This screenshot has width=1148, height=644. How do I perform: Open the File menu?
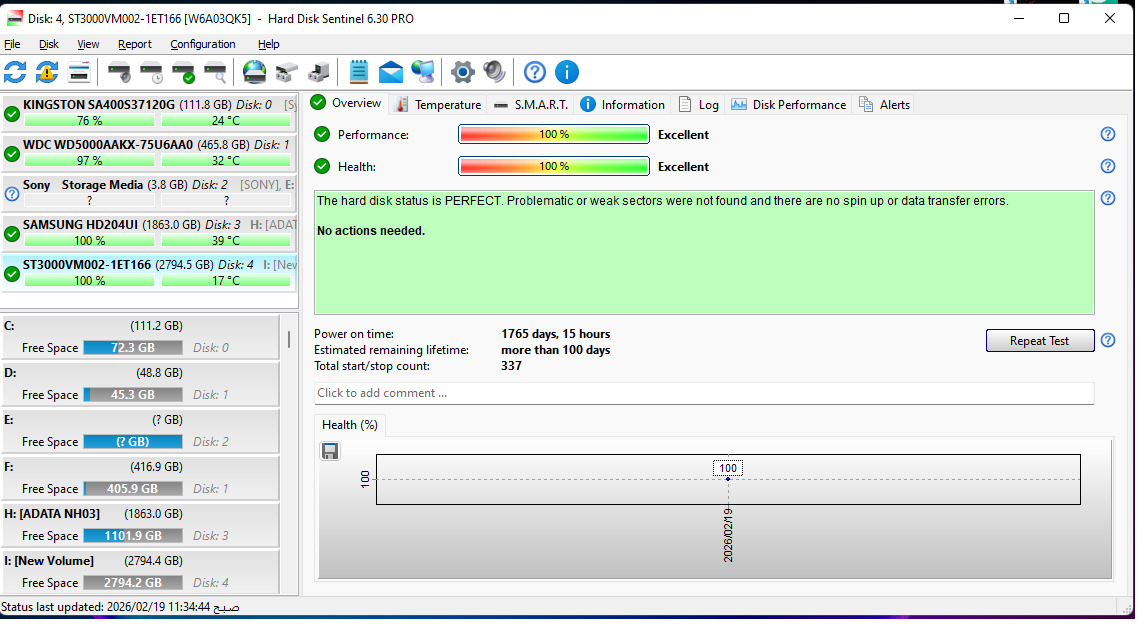click(12, 44)
